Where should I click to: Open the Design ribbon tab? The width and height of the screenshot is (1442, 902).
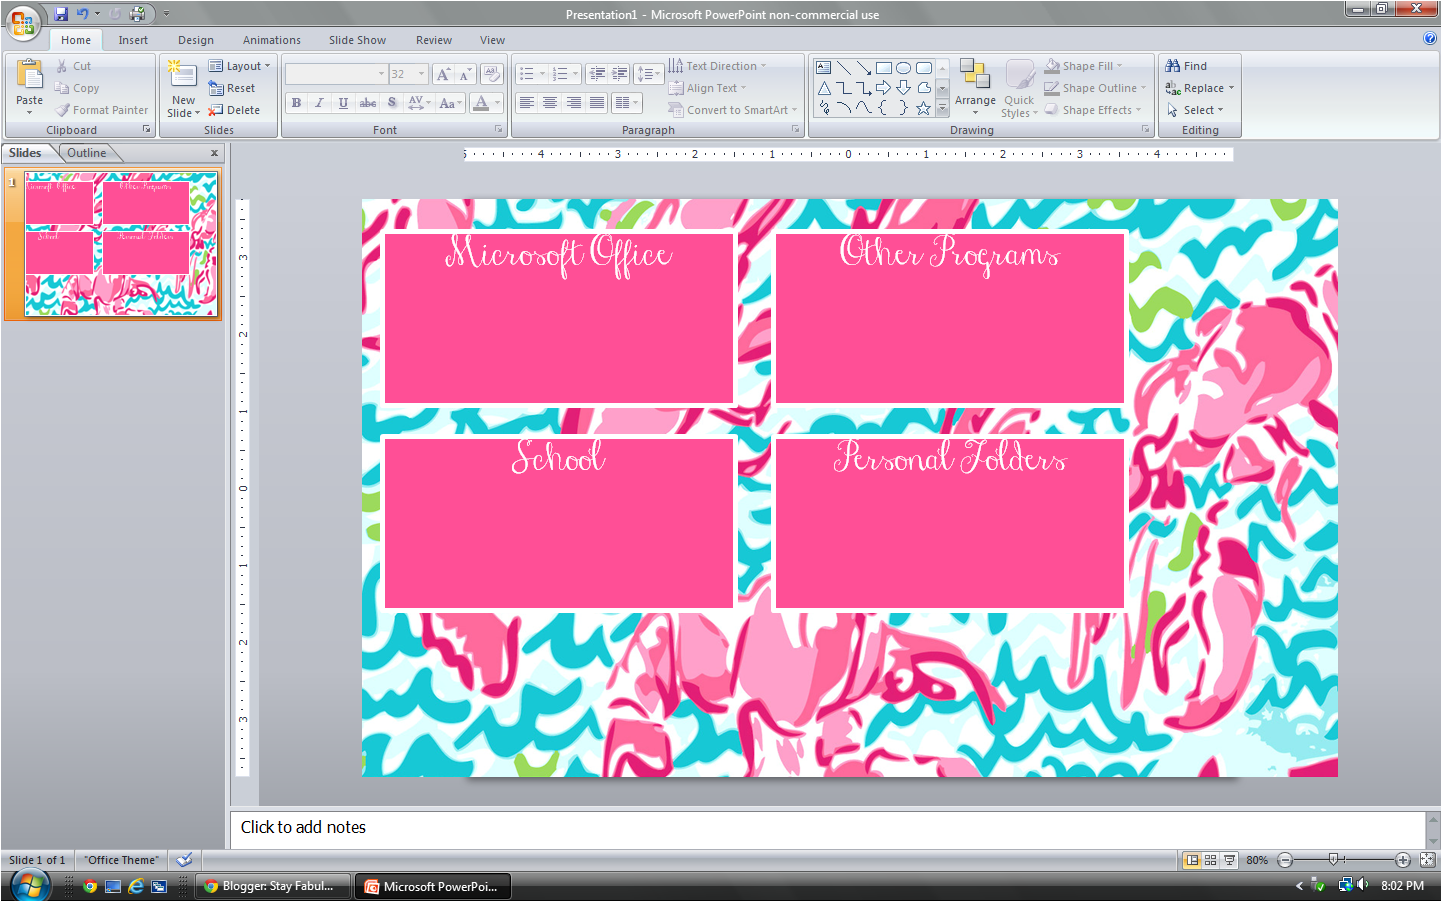tap(196, 40)
